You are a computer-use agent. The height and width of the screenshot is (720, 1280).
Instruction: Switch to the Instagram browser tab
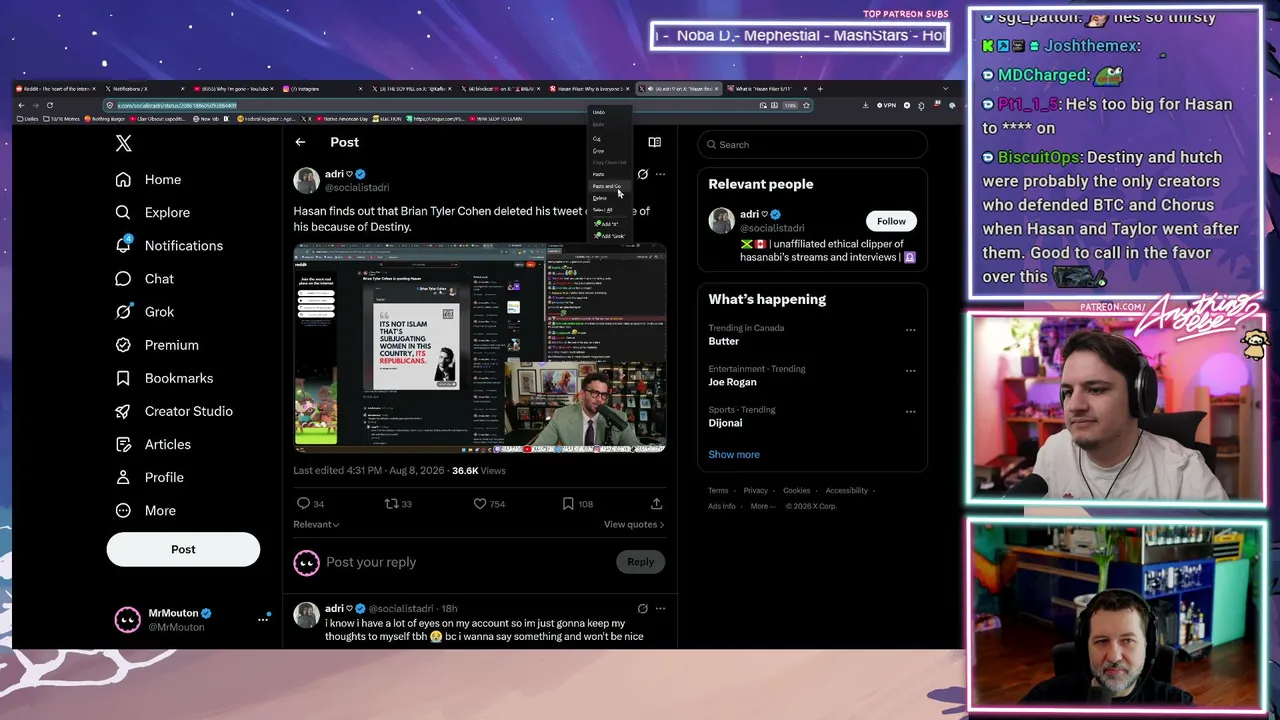click(322, 89)
